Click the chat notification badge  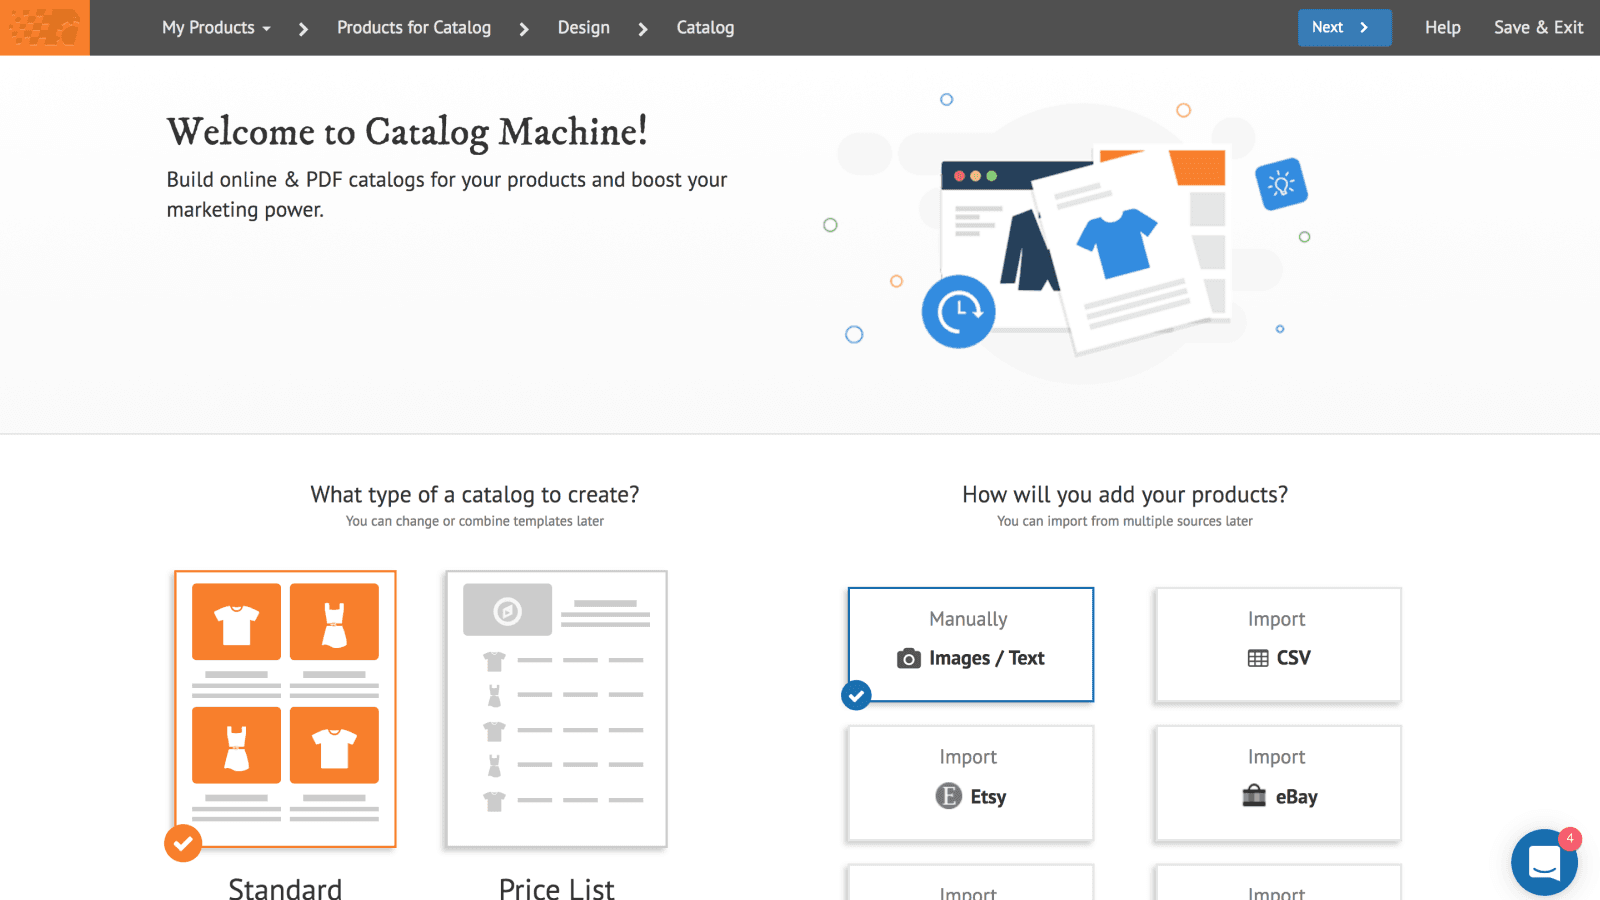click(1570, 839)
